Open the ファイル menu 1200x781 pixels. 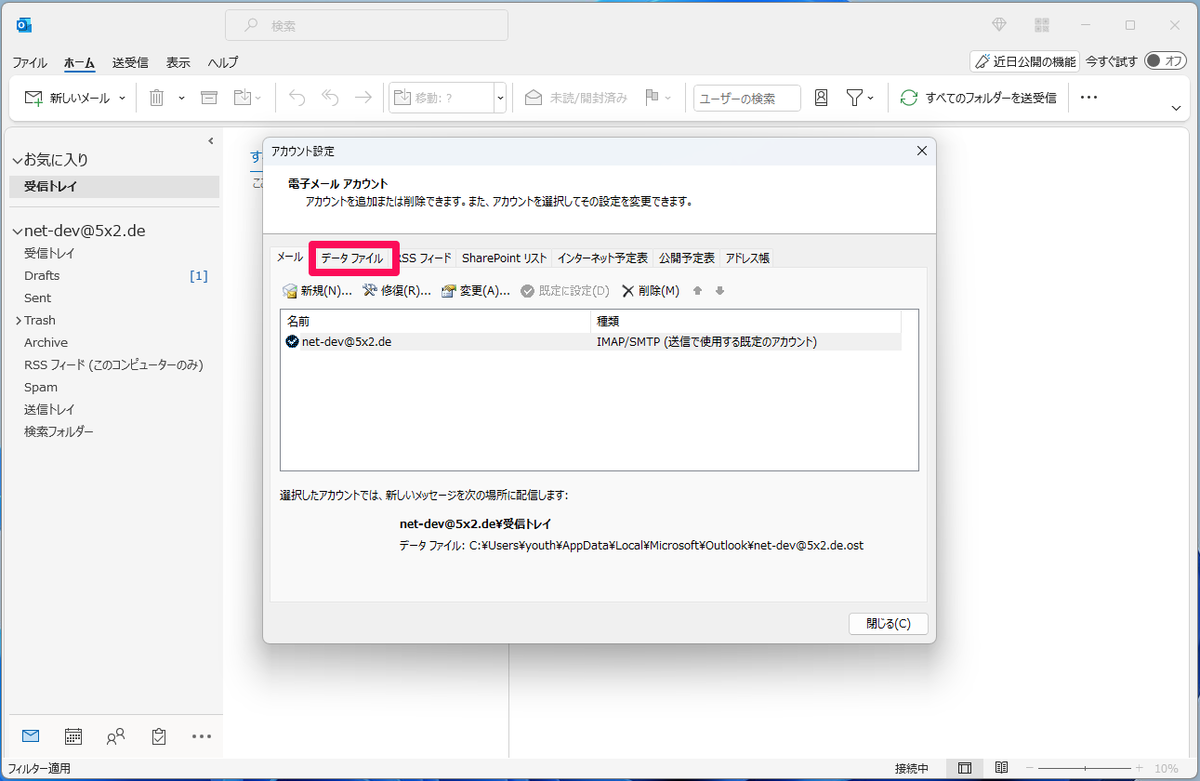[29, 62]
